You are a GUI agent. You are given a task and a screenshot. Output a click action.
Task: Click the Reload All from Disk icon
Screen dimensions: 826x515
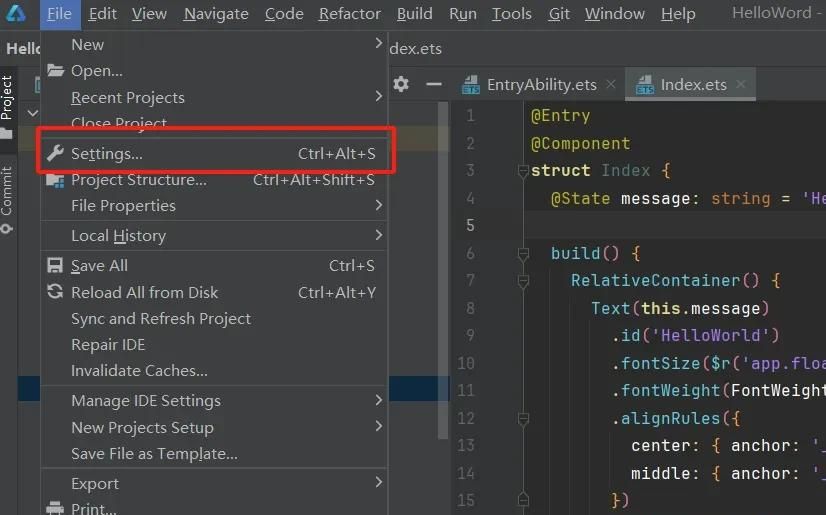point(55,292)
